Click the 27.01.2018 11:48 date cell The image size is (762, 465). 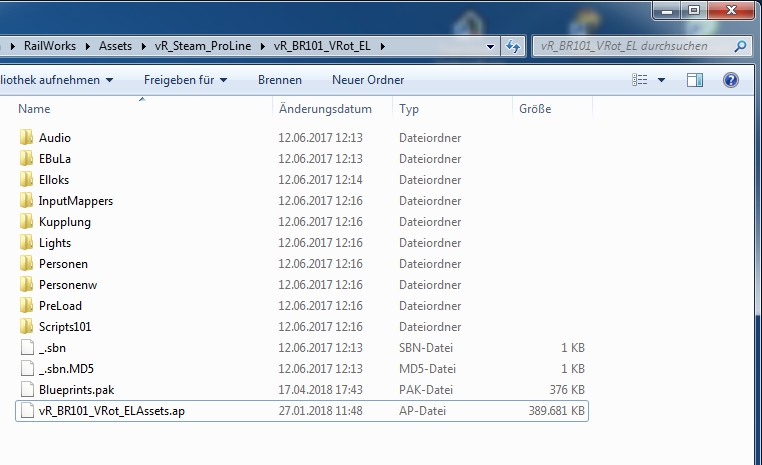pos(320,411)
